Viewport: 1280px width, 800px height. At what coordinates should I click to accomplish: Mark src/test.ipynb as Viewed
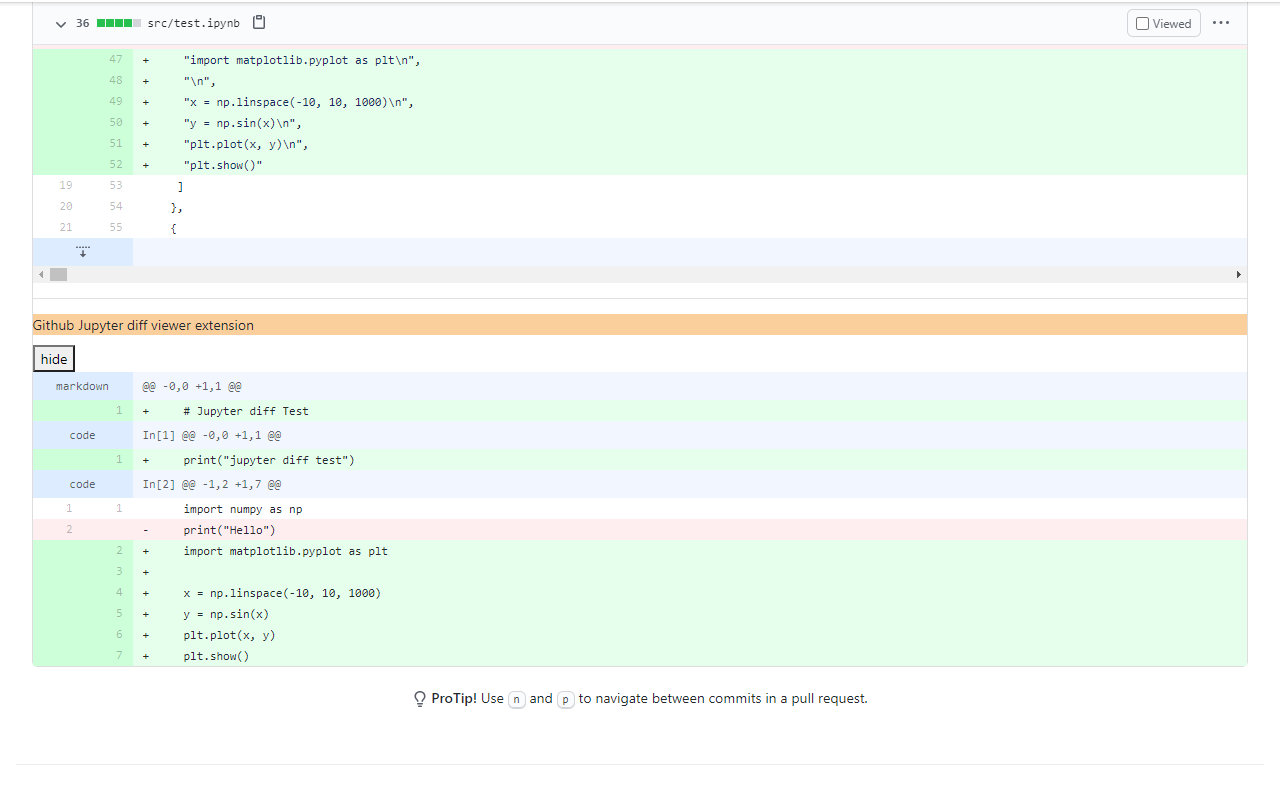coord(1164,23)
